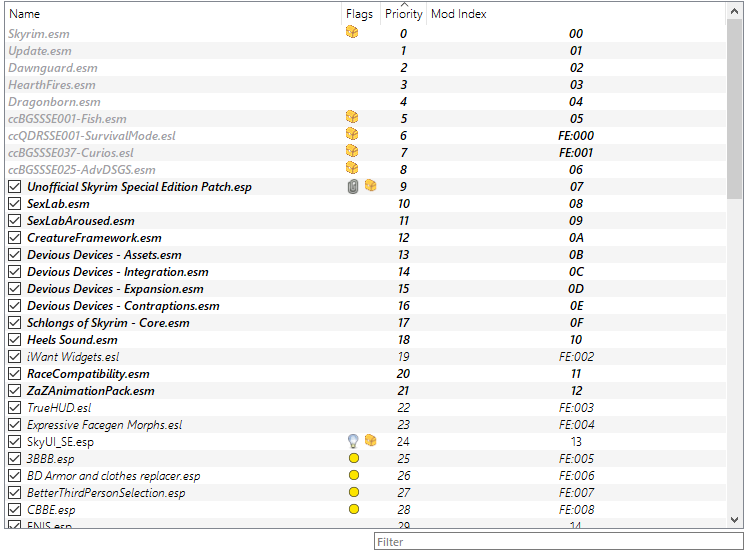The height and width of the screenshot is (551, 746).
Task: Click BD Armor and clothes replacer.esp name
Action: tap(114, 476)
